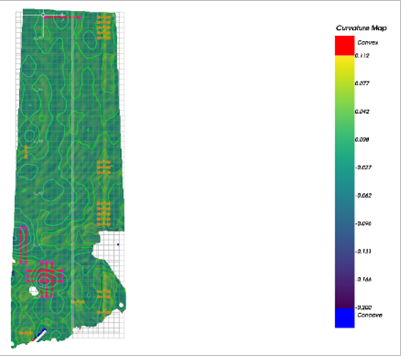Click the lone orange marker at bottom left

26,333
